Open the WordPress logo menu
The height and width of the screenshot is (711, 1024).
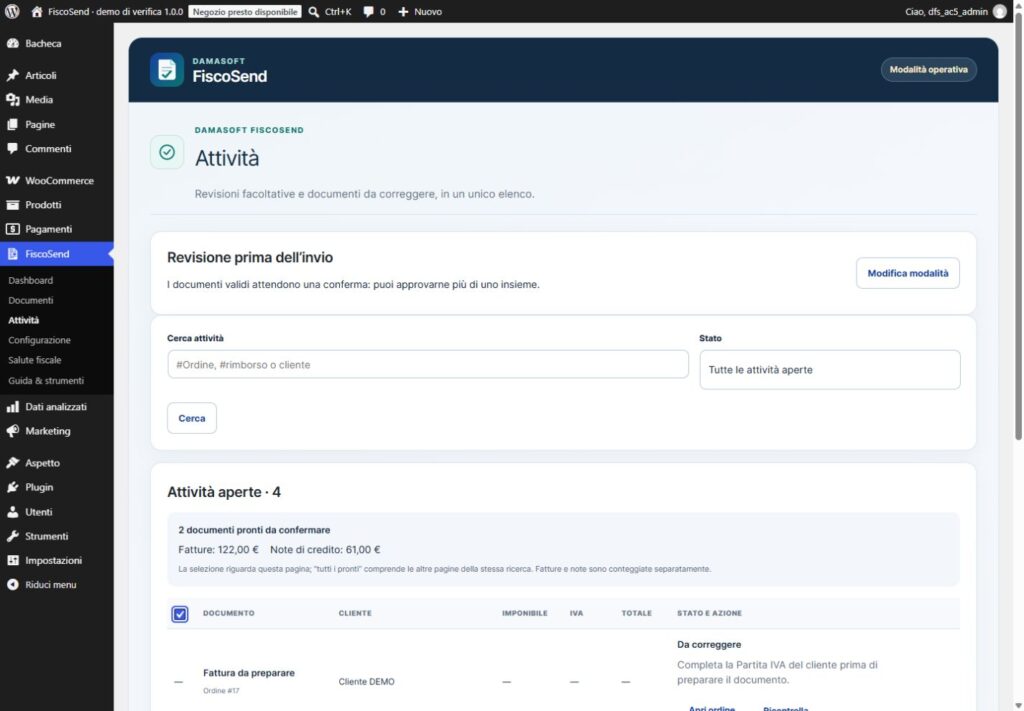point(12,11)
